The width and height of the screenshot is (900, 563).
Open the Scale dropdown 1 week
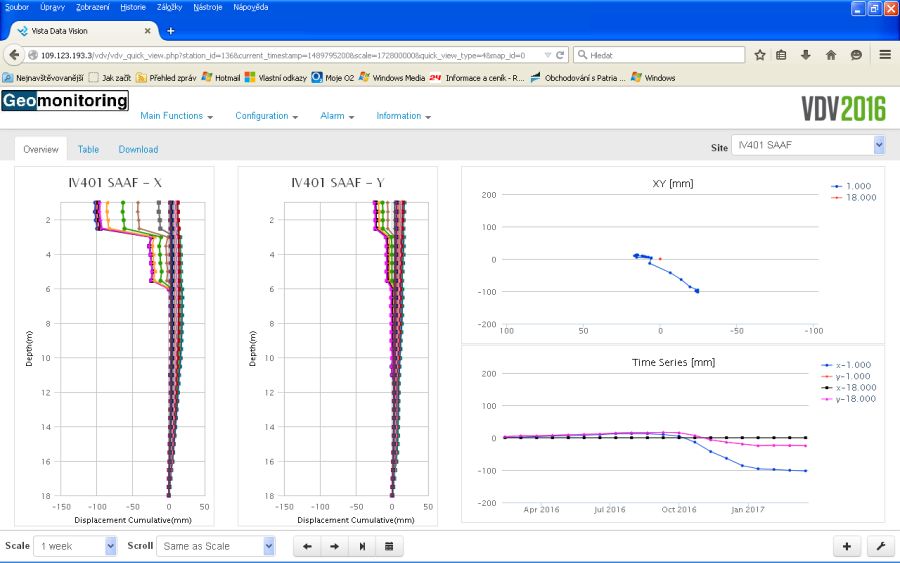[75, 546]
